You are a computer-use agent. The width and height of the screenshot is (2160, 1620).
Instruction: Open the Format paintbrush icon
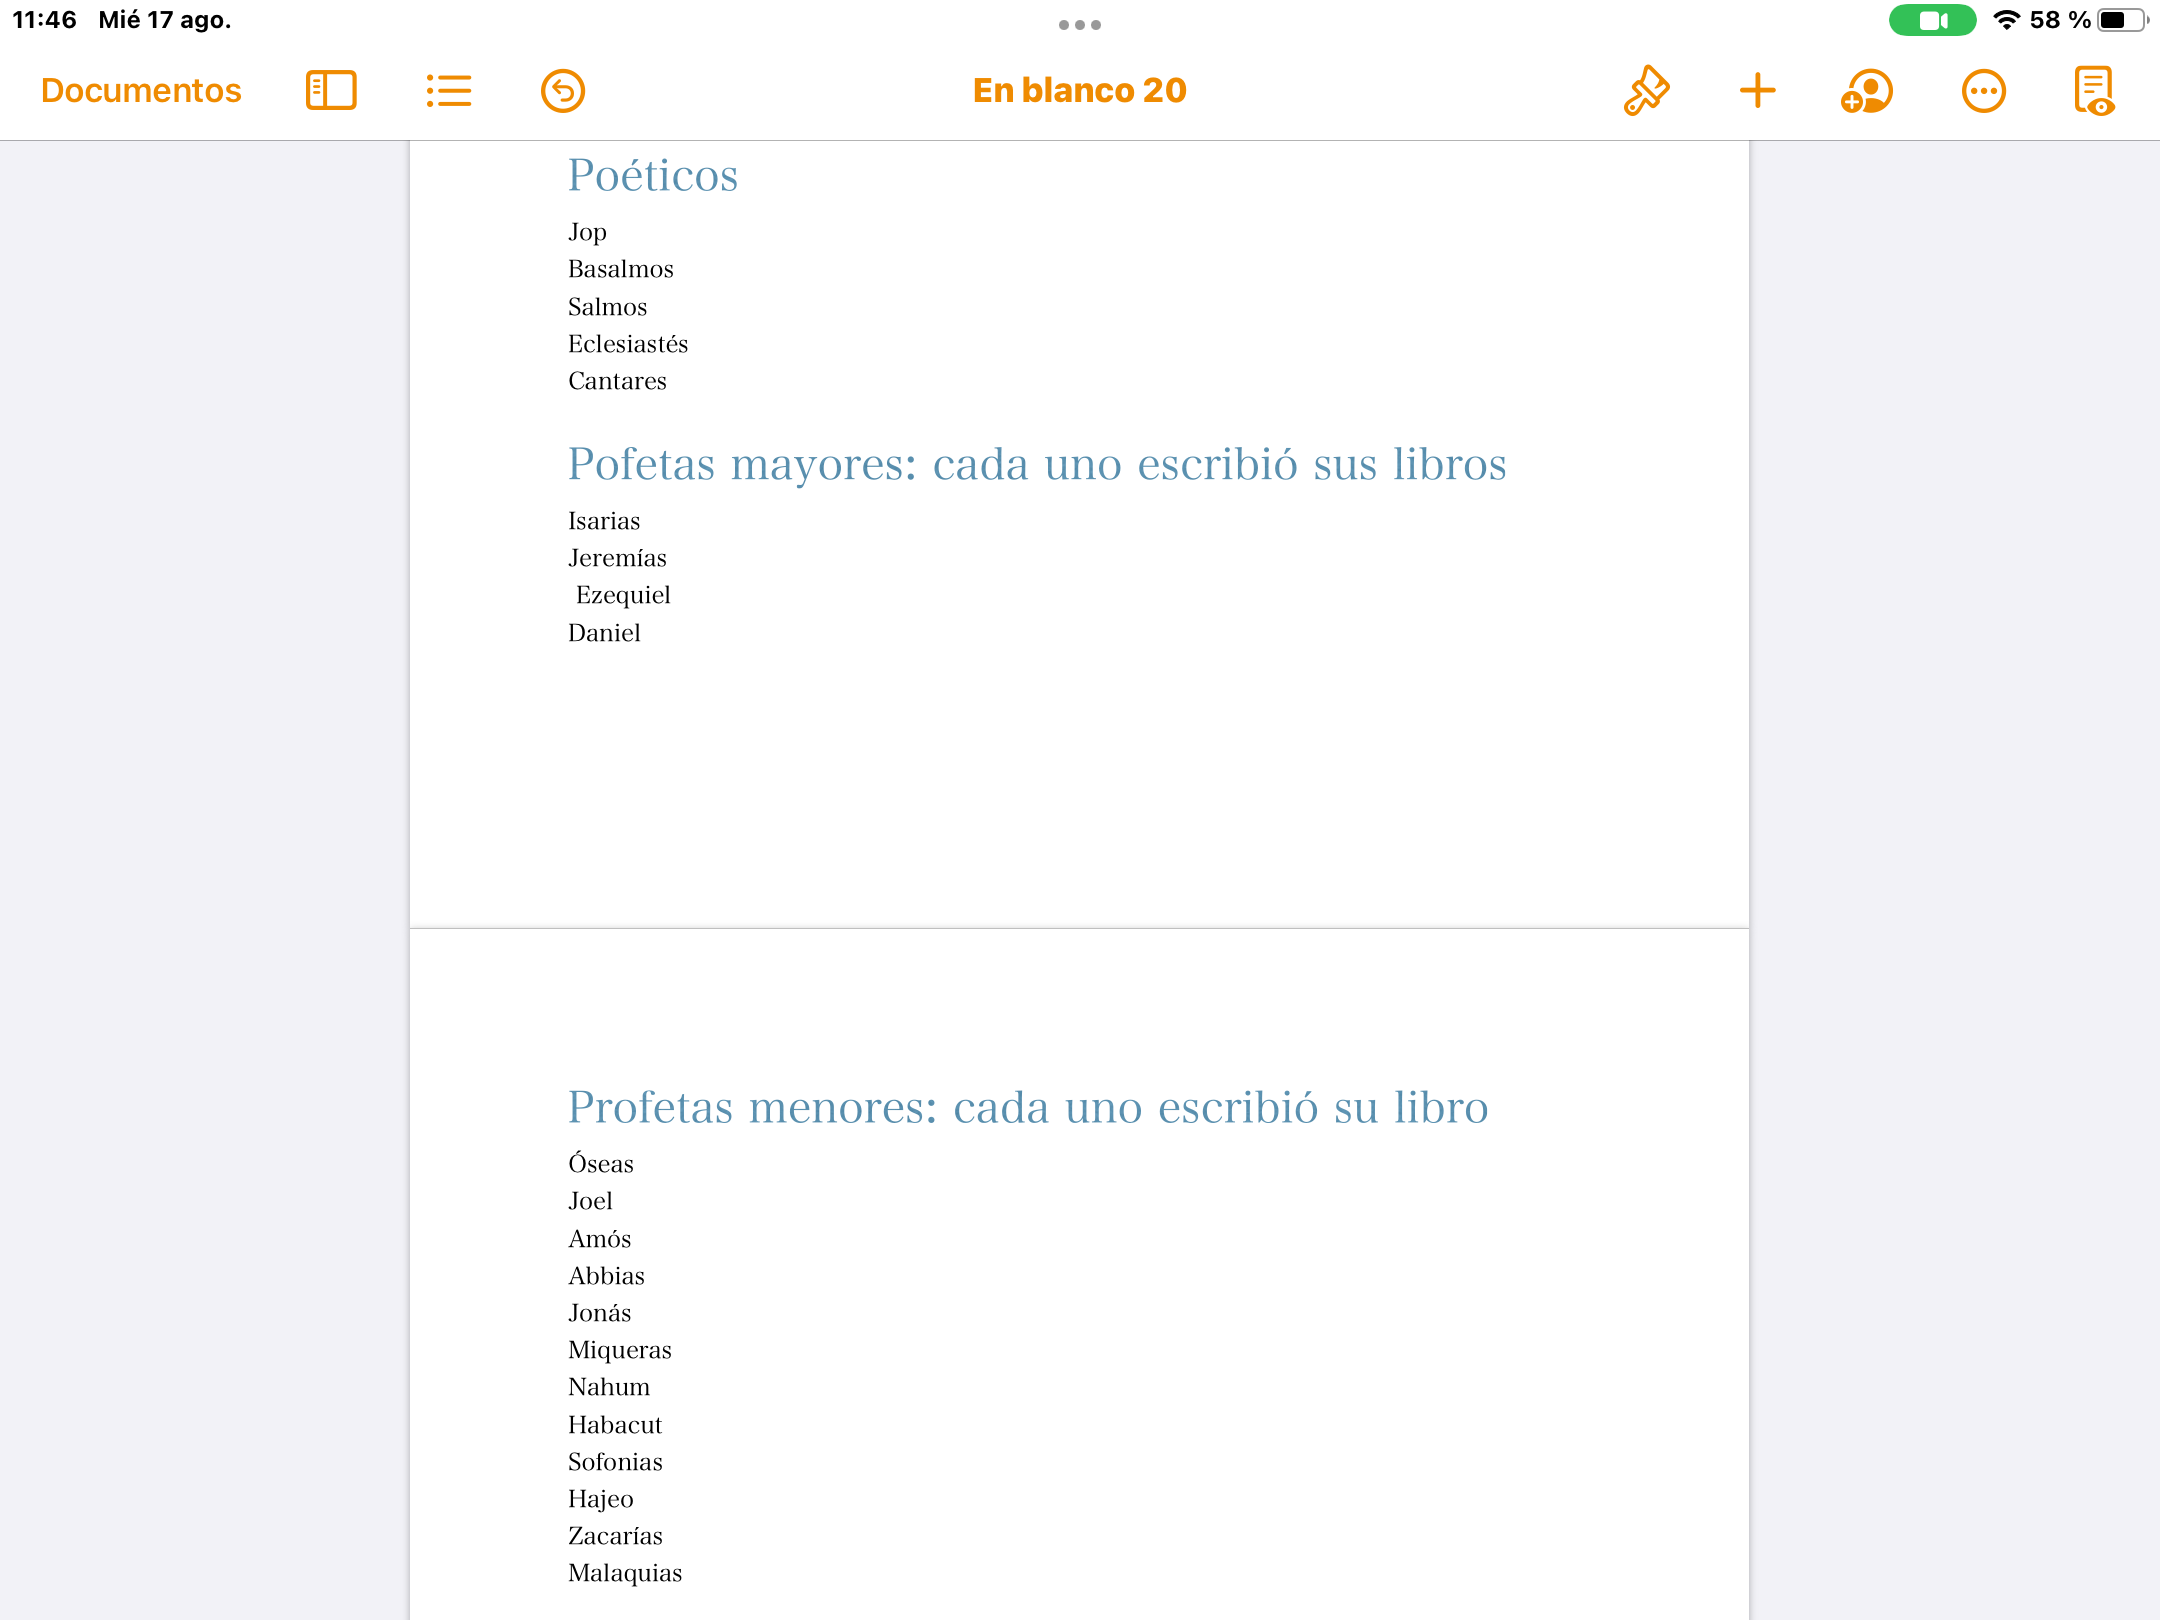click(x=1646, y=91)
